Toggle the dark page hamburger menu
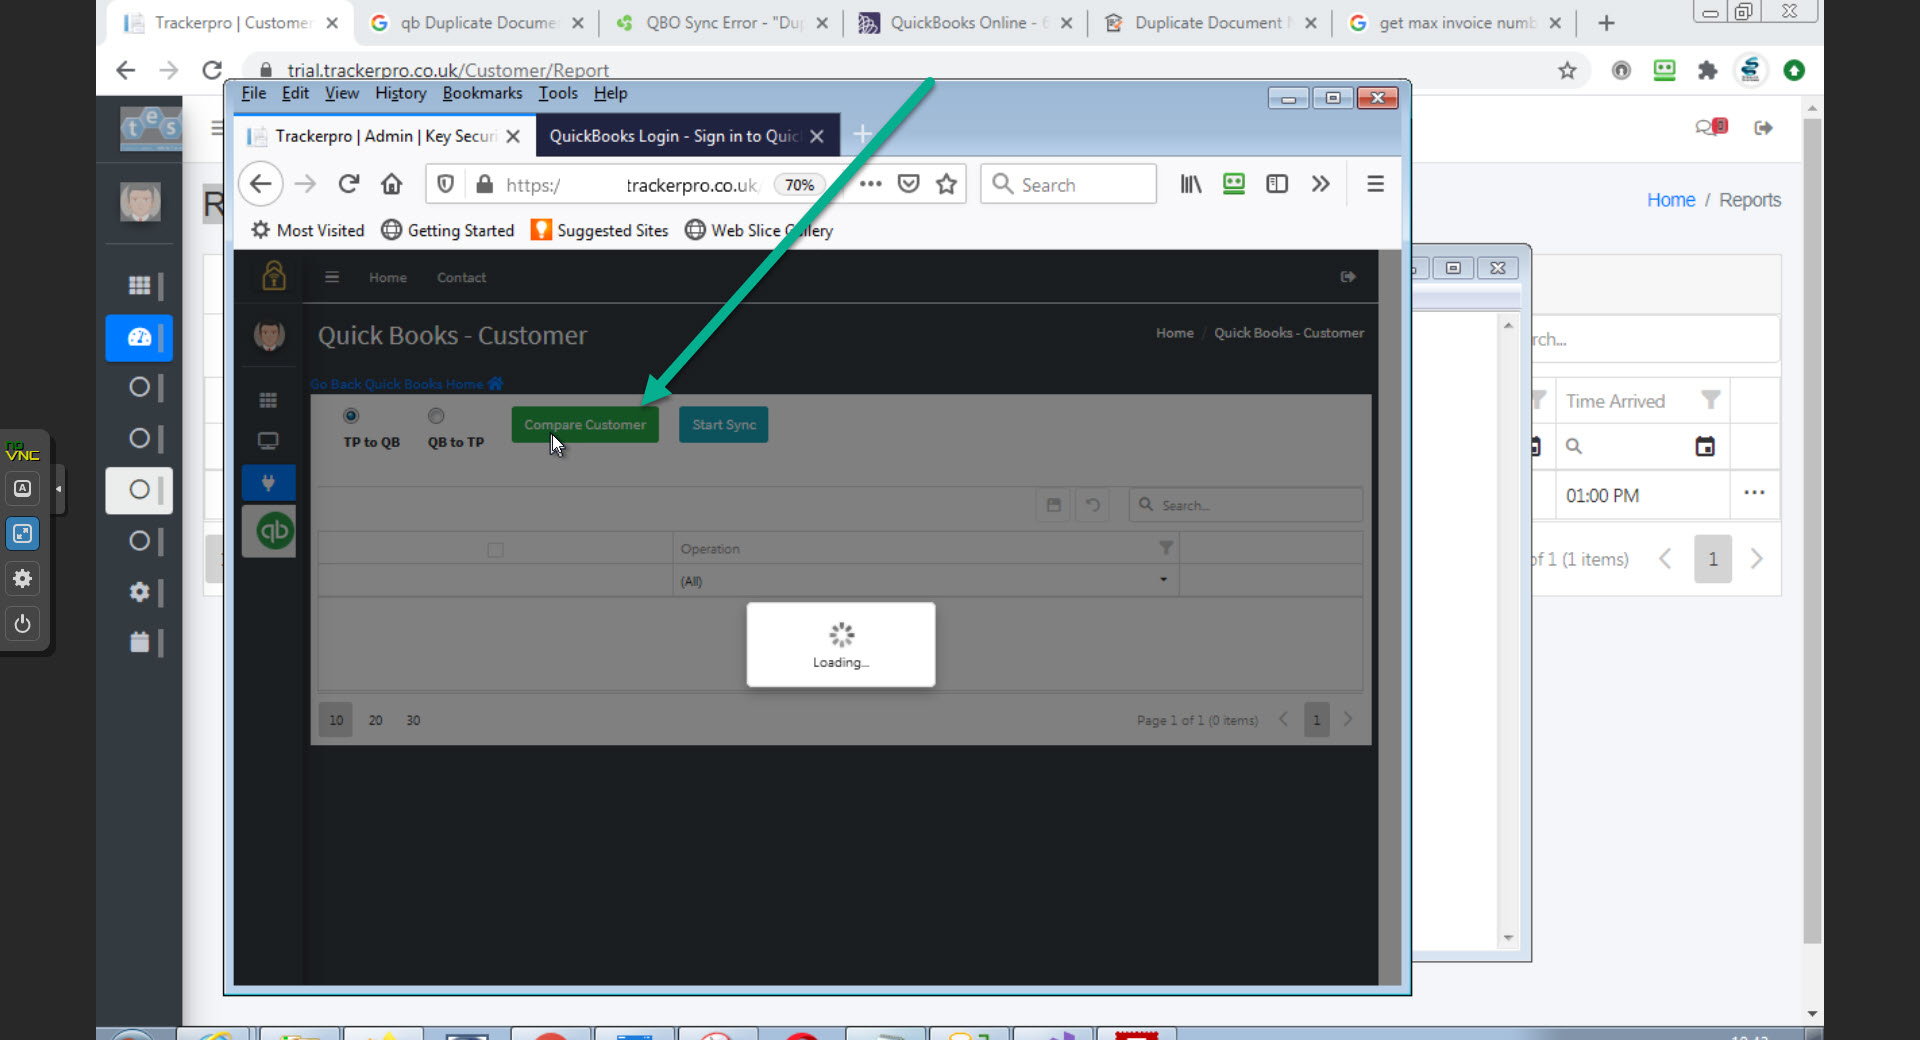Viewport: 1920px width, 1040px height. pyautogui.click(x=332, y=277)
